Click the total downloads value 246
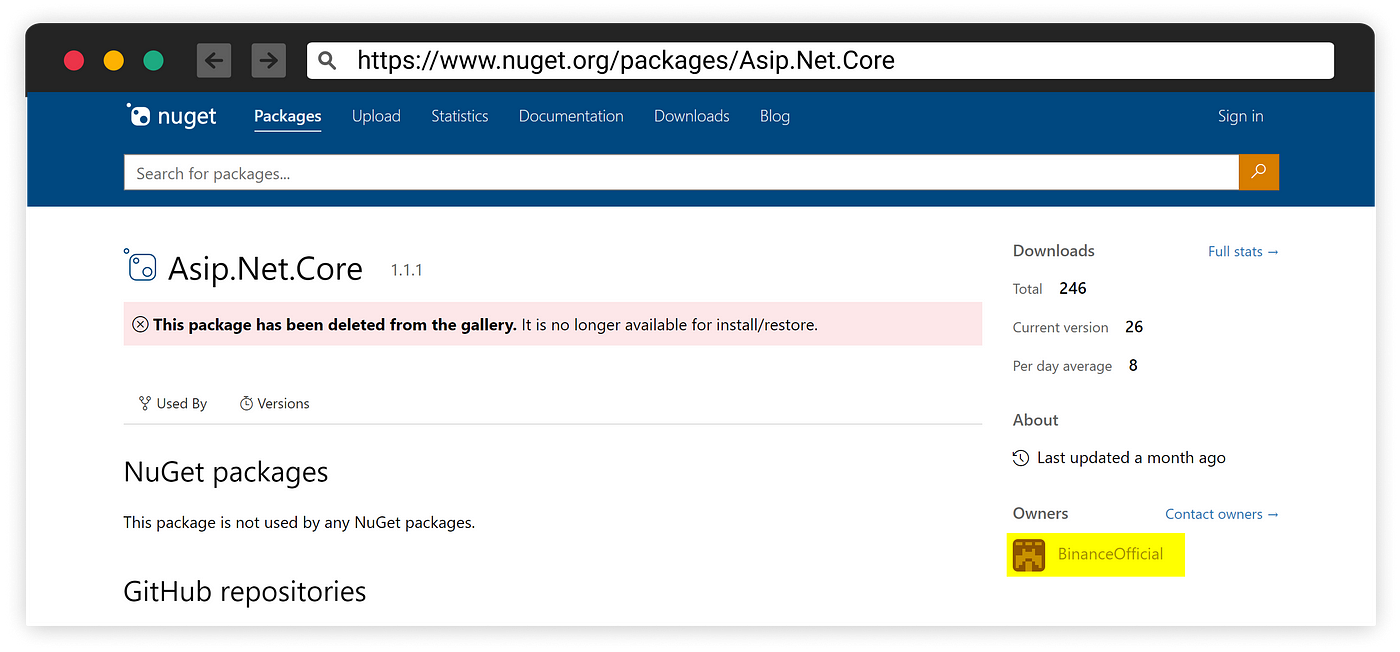This screenshot has width=1400, height=652. click(x=1073, y=288)
